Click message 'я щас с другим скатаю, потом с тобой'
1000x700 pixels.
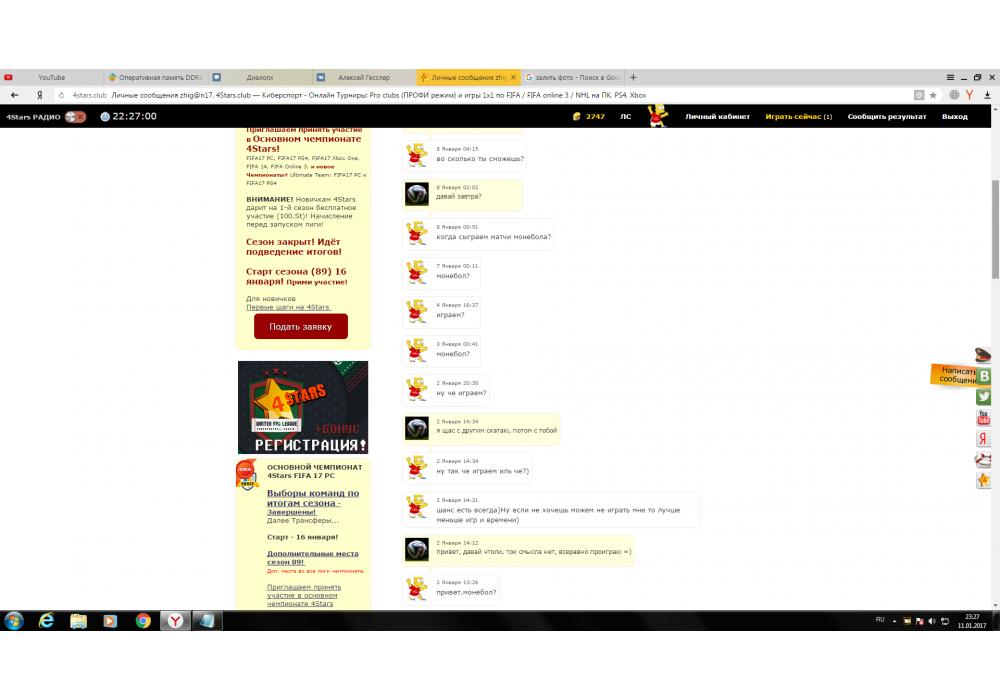497,430
